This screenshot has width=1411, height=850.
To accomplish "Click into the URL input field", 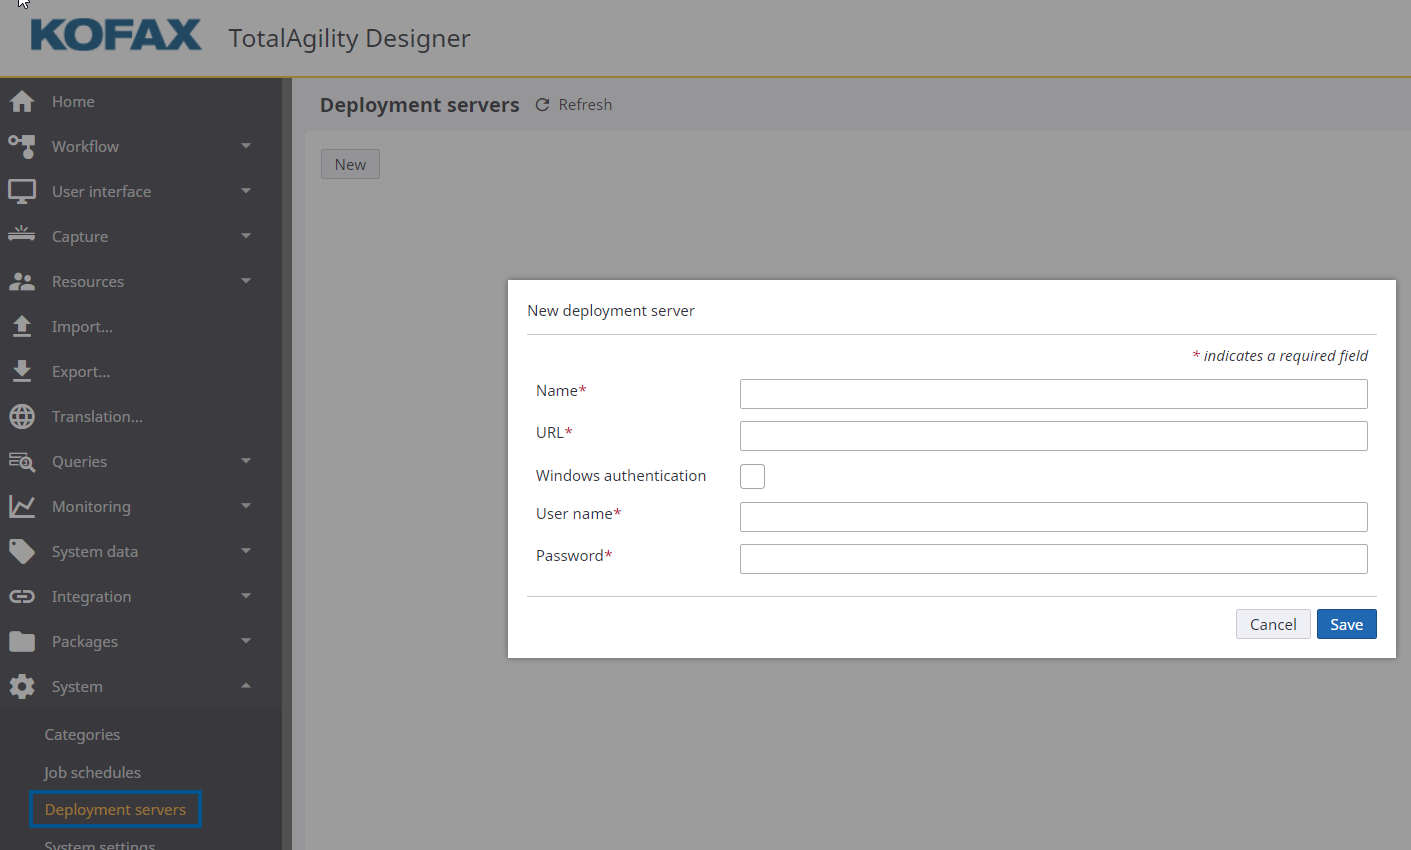I will pos(1053,436).
